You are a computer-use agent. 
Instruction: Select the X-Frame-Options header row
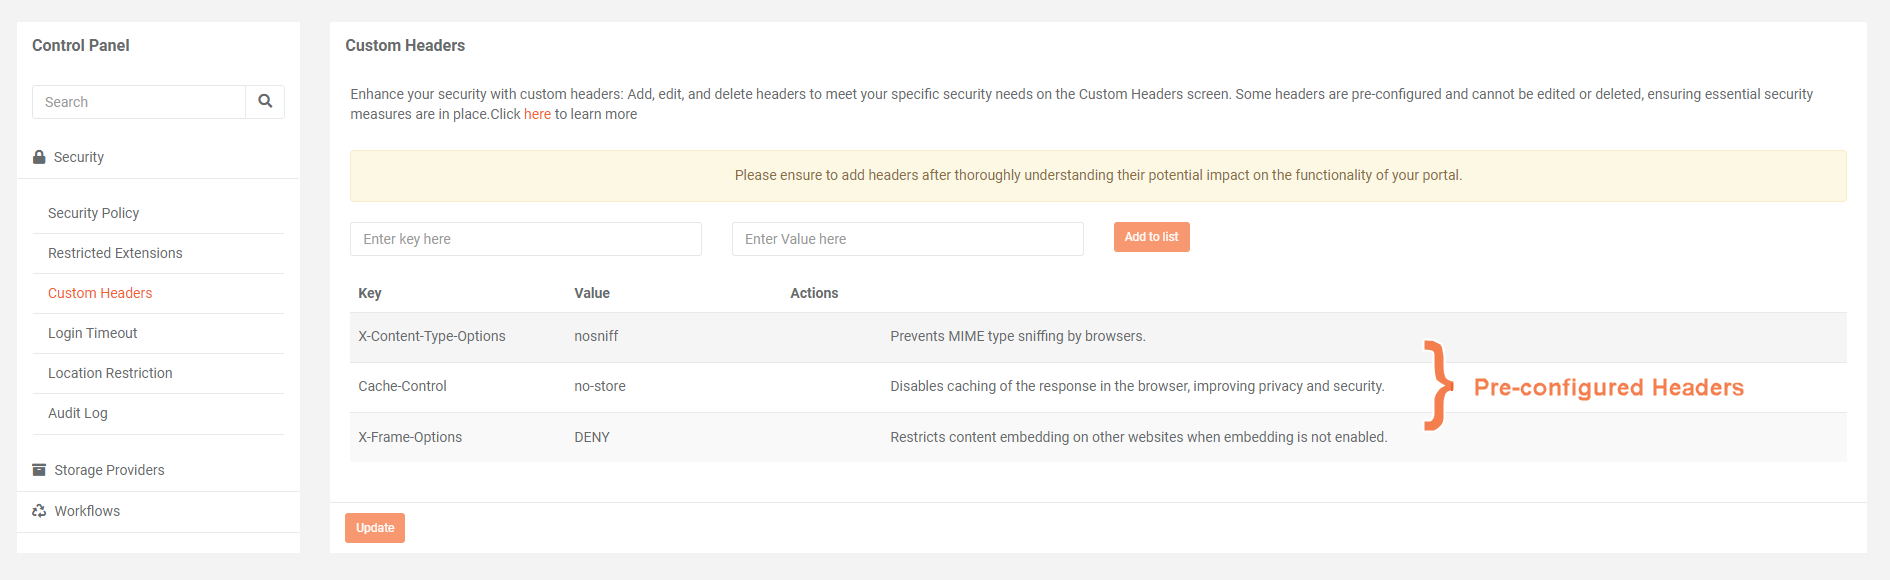(x=410, y=437)
